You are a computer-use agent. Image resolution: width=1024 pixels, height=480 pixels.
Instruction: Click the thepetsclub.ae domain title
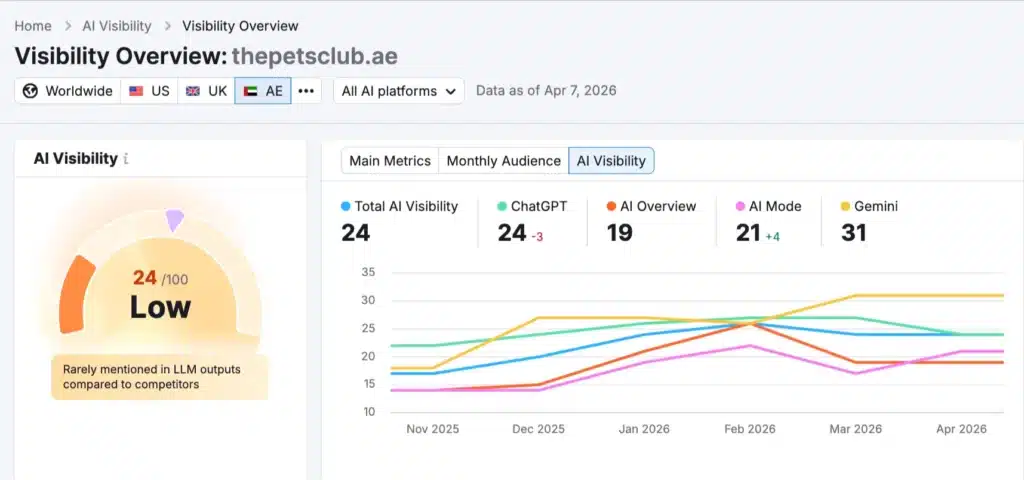pyautogui.click(x=315, y=56)
